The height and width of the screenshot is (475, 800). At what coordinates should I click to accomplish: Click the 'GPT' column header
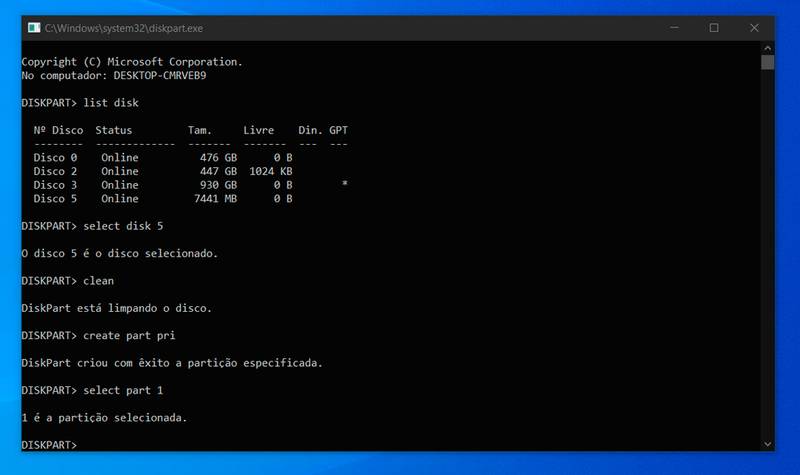(338, 130)
